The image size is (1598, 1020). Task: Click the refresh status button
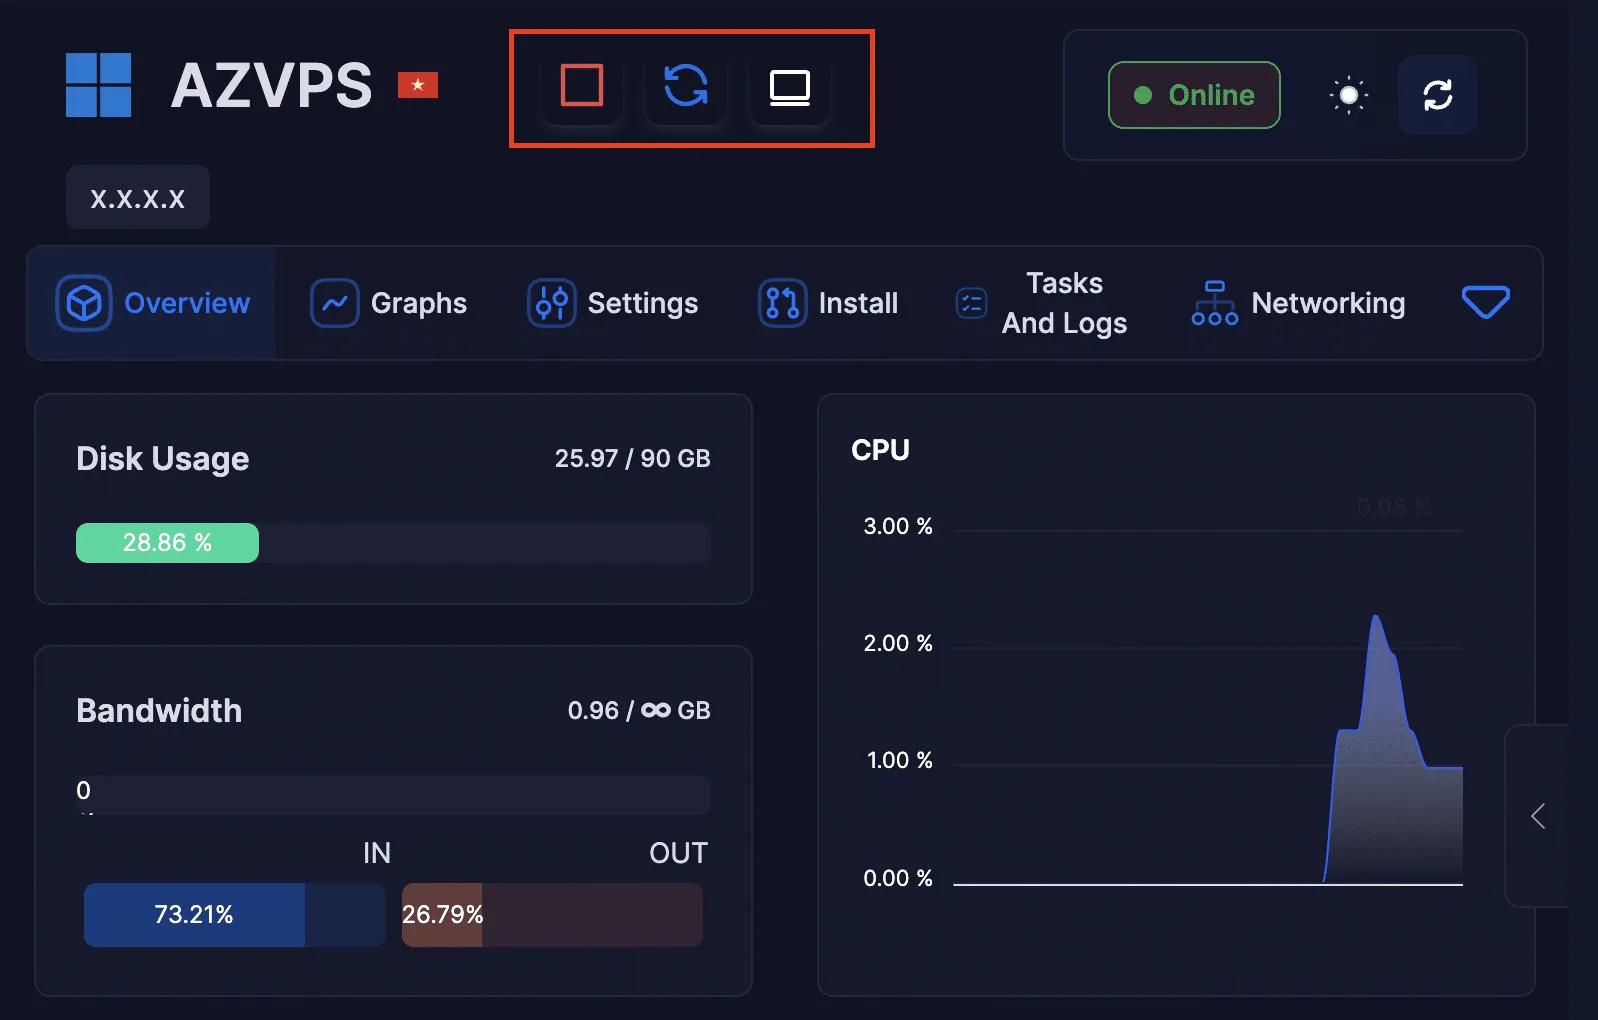point(1438,95)
